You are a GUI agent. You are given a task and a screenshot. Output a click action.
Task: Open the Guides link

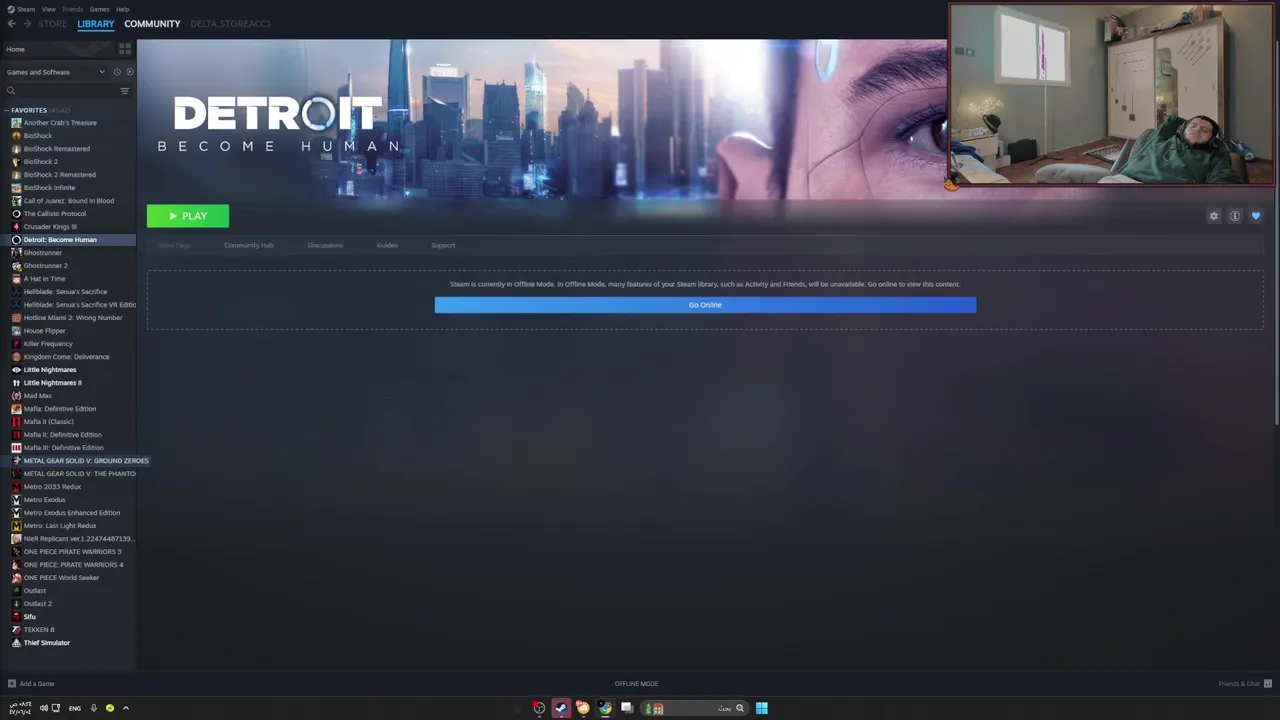(x=387, y=245)
